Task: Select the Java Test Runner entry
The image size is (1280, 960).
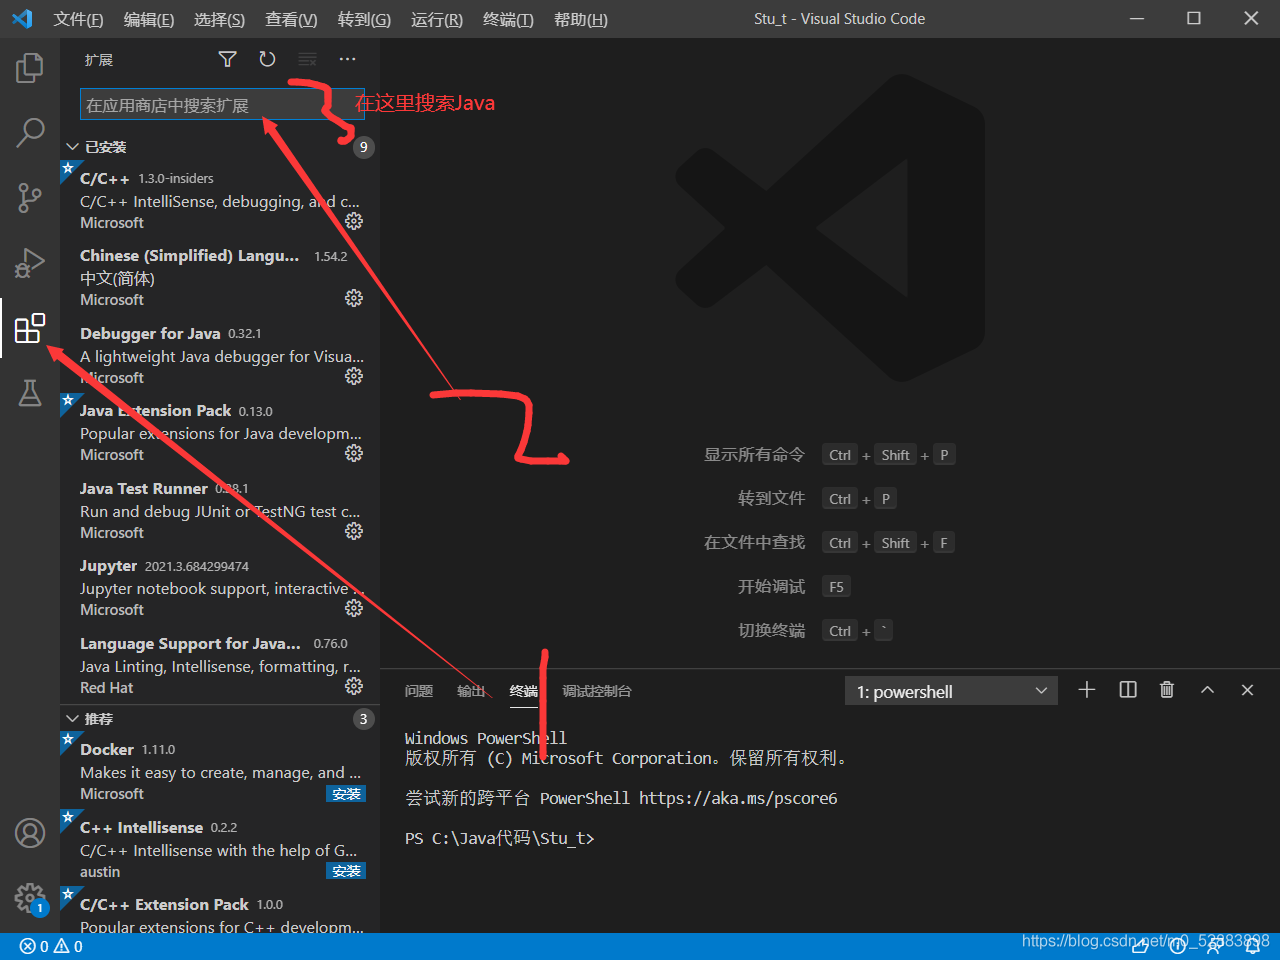Action: pyautogui.click(x=220, y=510)
